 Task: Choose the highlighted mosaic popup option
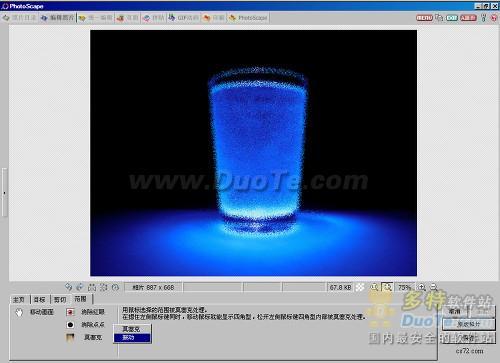coord(132,338)
